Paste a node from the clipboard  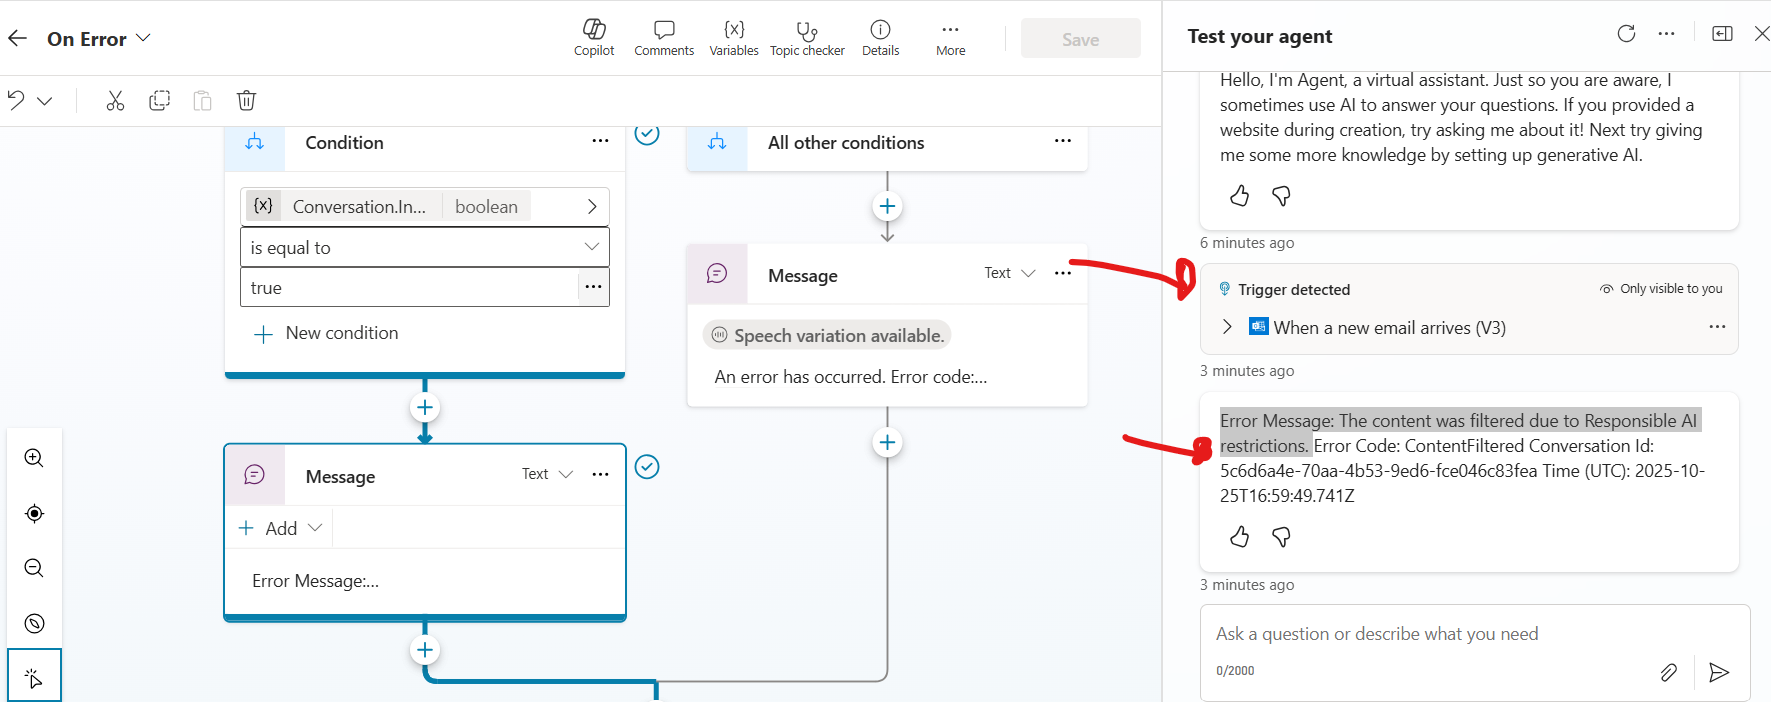[x=202, y=100]
